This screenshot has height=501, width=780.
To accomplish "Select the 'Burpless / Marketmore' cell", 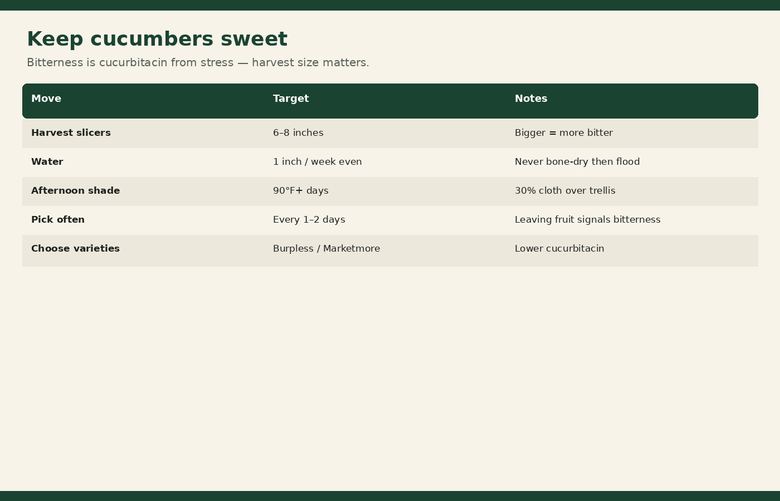I will click(326, 248).
